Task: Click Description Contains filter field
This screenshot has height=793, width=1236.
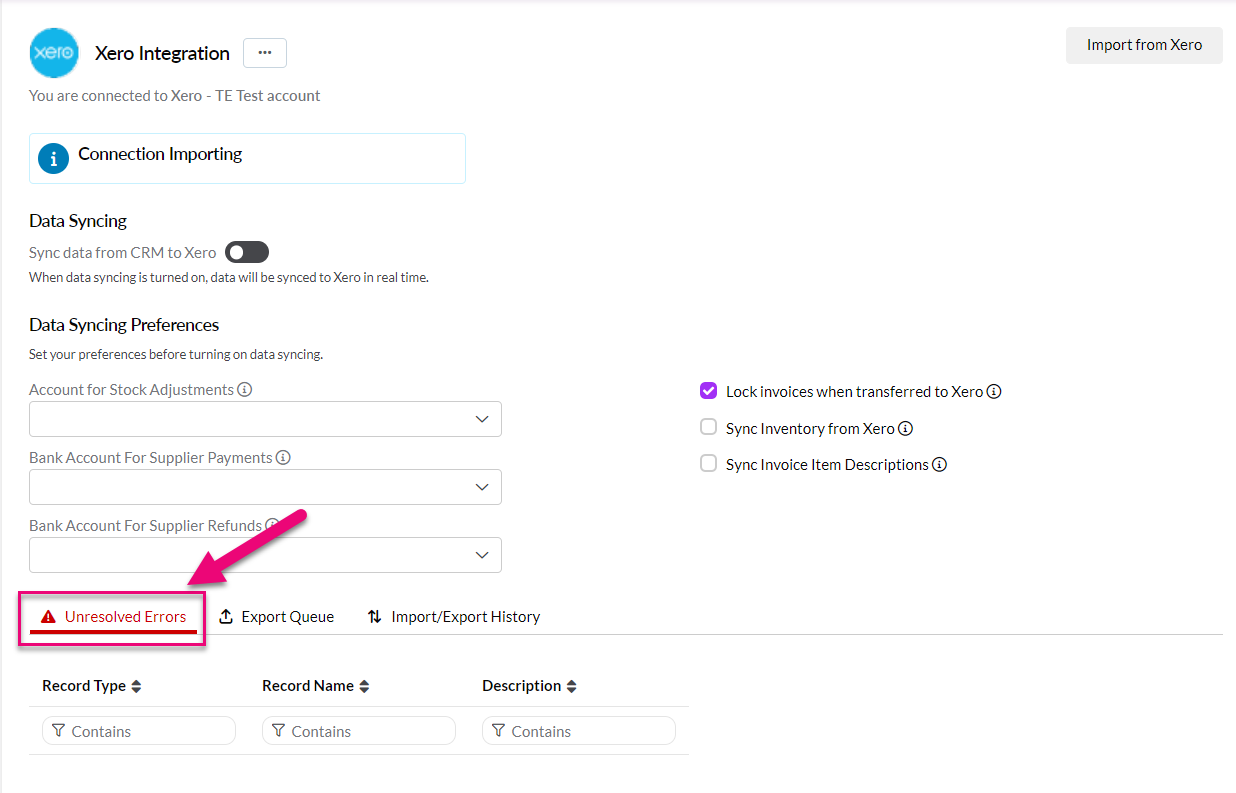Action: point(579,731)
